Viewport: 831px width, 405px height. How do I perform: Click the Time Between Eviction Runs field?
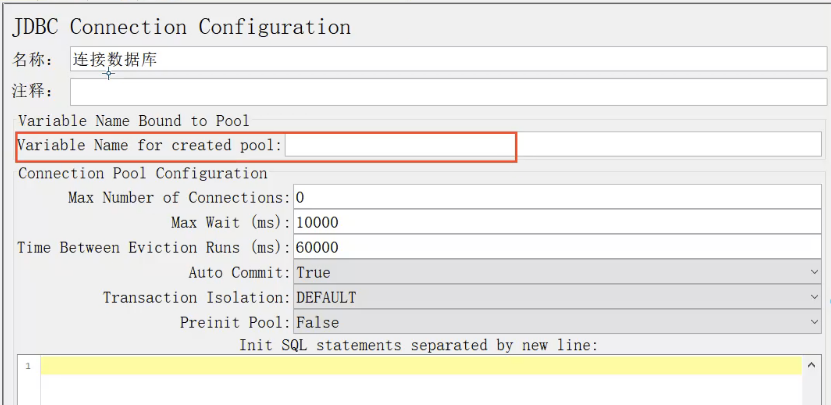pyautogui.click(x=556, y=247)
